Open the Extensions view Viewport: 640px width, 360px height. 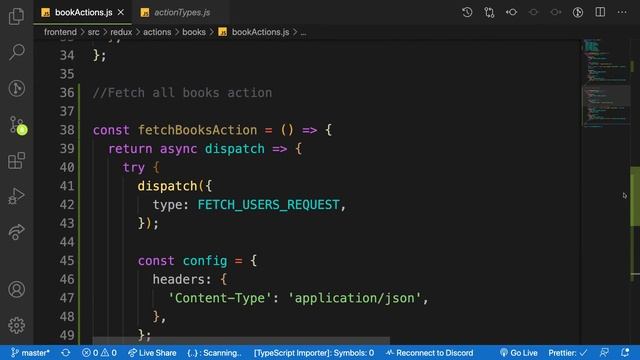click(16, 160)
